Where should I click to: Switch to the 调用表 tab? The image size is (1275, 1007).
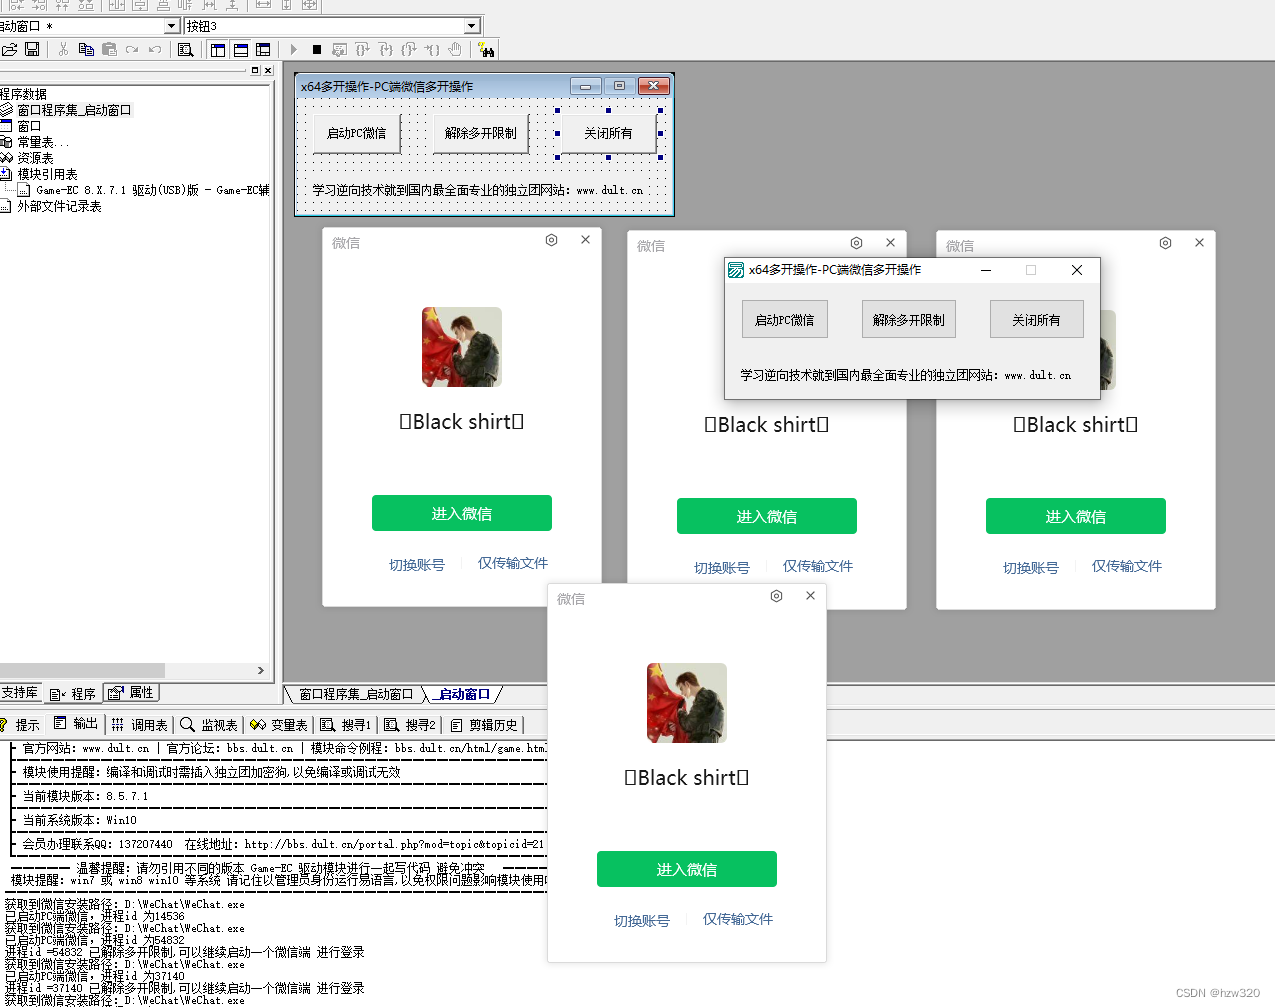[x=140, y=725]
